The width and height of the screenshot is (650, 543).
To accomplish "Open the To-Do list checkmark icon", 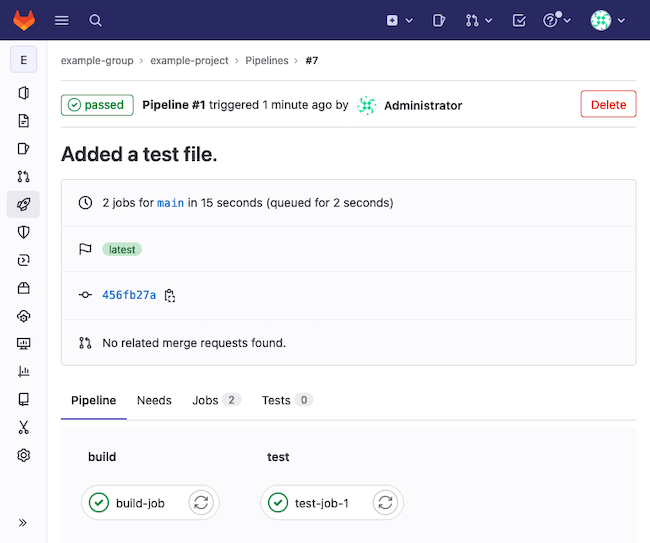I will coord(518,20).
